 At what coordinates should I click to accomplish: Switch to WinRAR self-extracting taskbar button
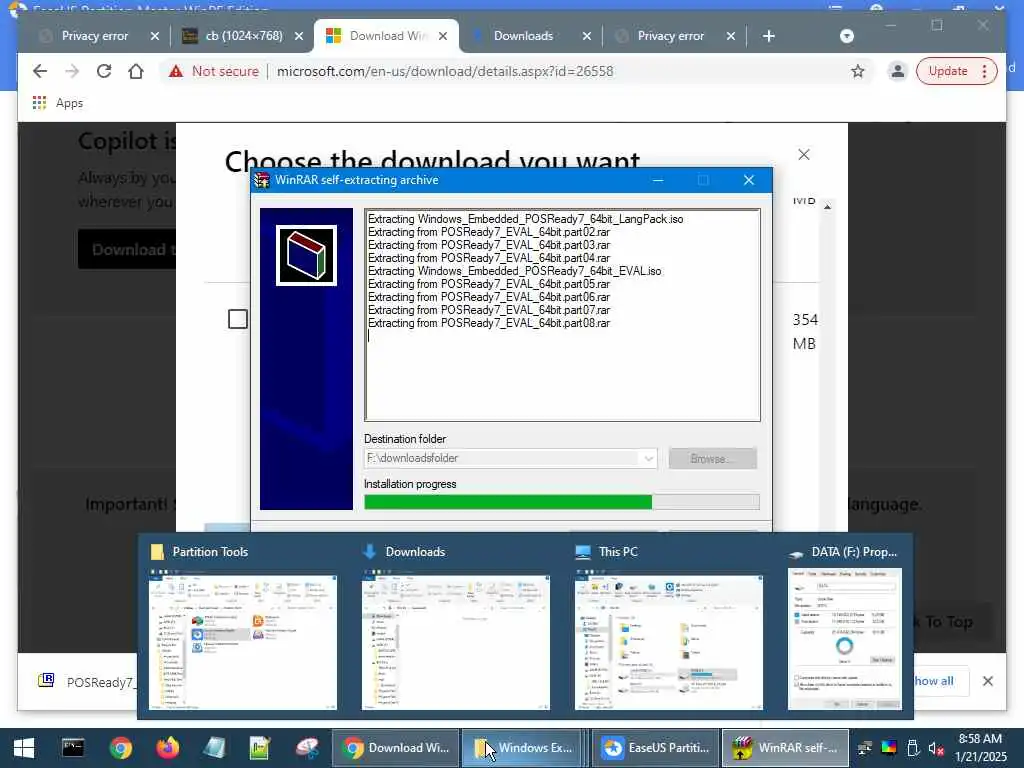pos(785,748)
